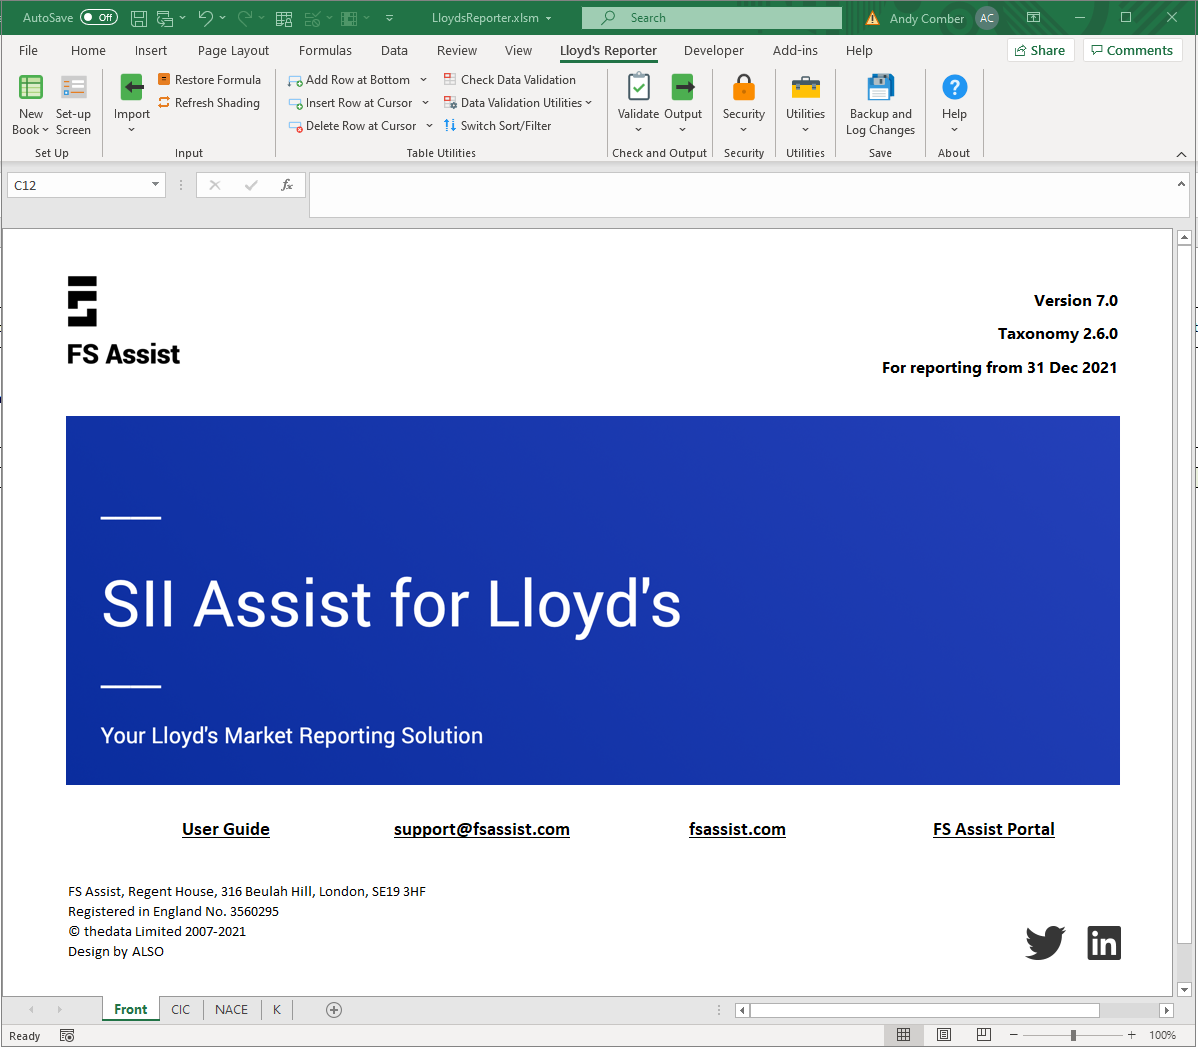The height and width of the screenshot is (1049, 1198).
Task: Click Backup and Log Changes icon
Action: tap(880, 88)
